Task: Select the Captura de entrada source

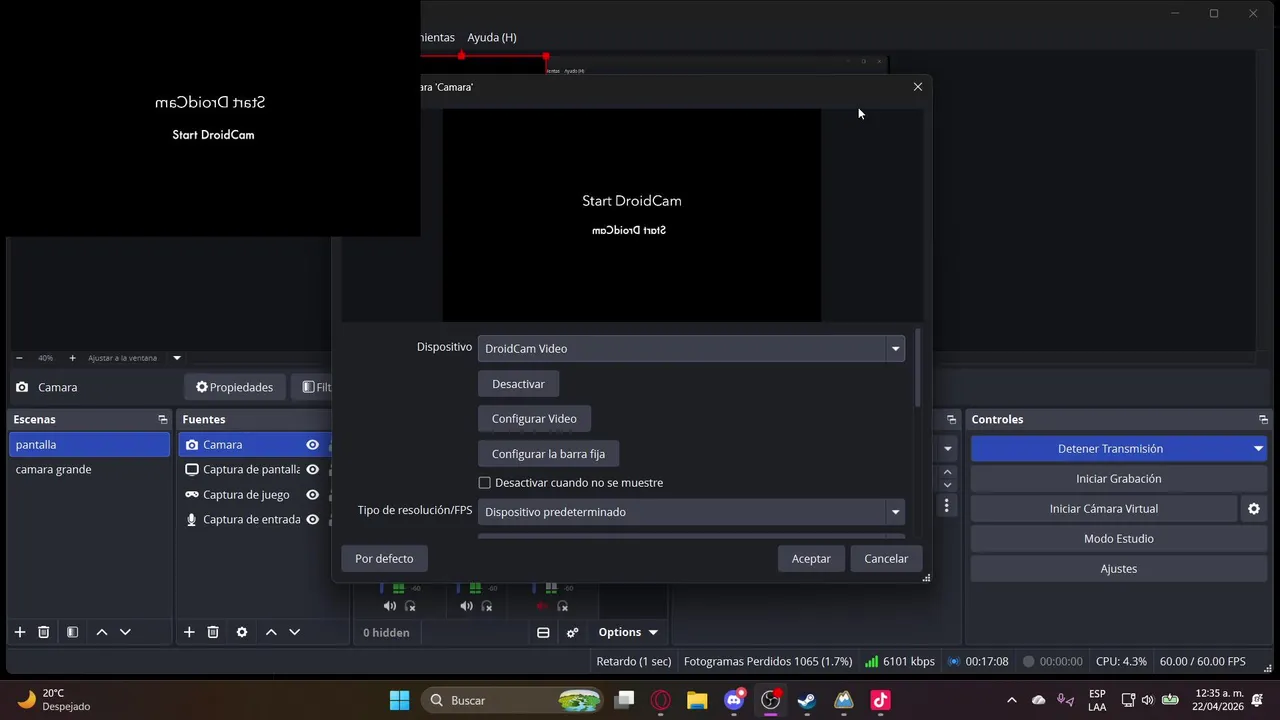Action: coord(251,520)
